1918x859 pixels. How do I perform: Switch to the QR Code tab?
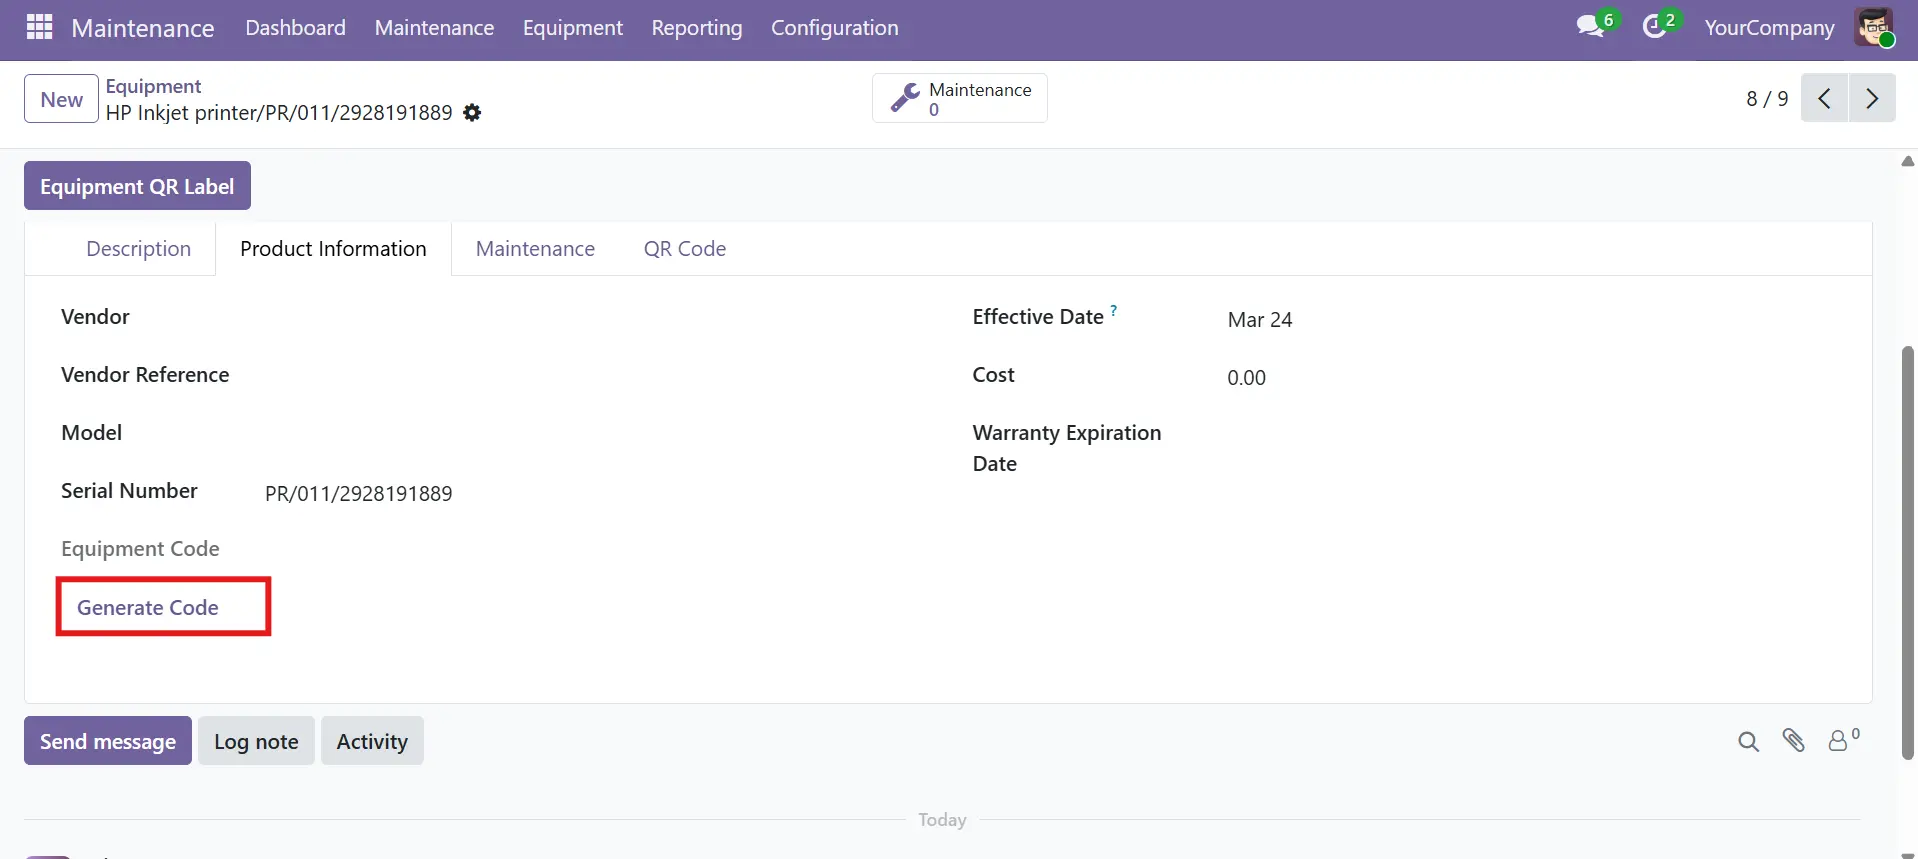point(684,249)
